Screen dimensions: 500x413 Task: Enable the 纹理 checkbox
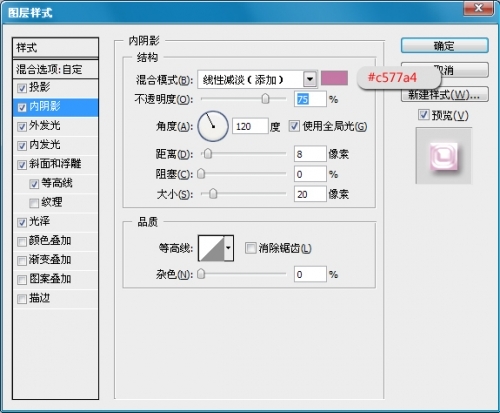point(34,203)
